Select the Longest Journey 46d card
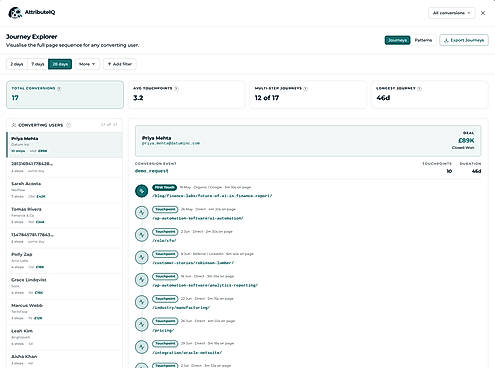Image resolution: width=495 pixels, height=368 pixels. (x=430, y=95)
